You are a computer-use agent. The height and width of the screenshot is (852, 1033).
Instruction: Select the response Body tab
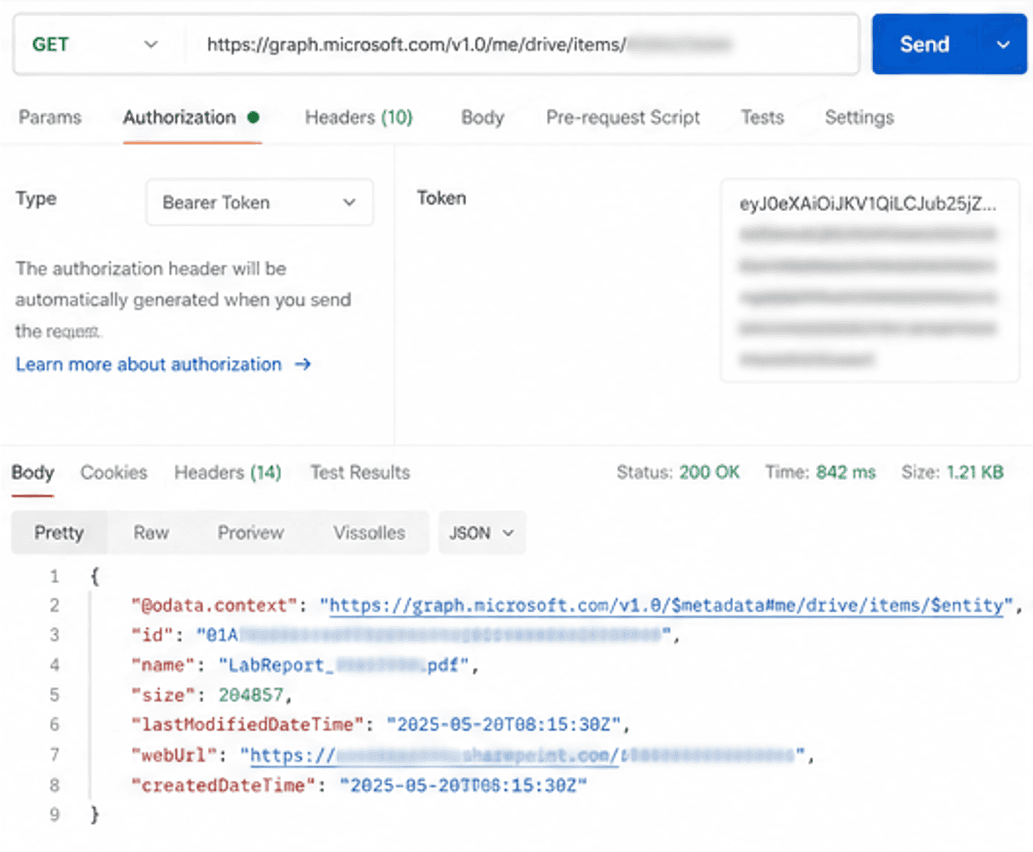click(33, 472)
